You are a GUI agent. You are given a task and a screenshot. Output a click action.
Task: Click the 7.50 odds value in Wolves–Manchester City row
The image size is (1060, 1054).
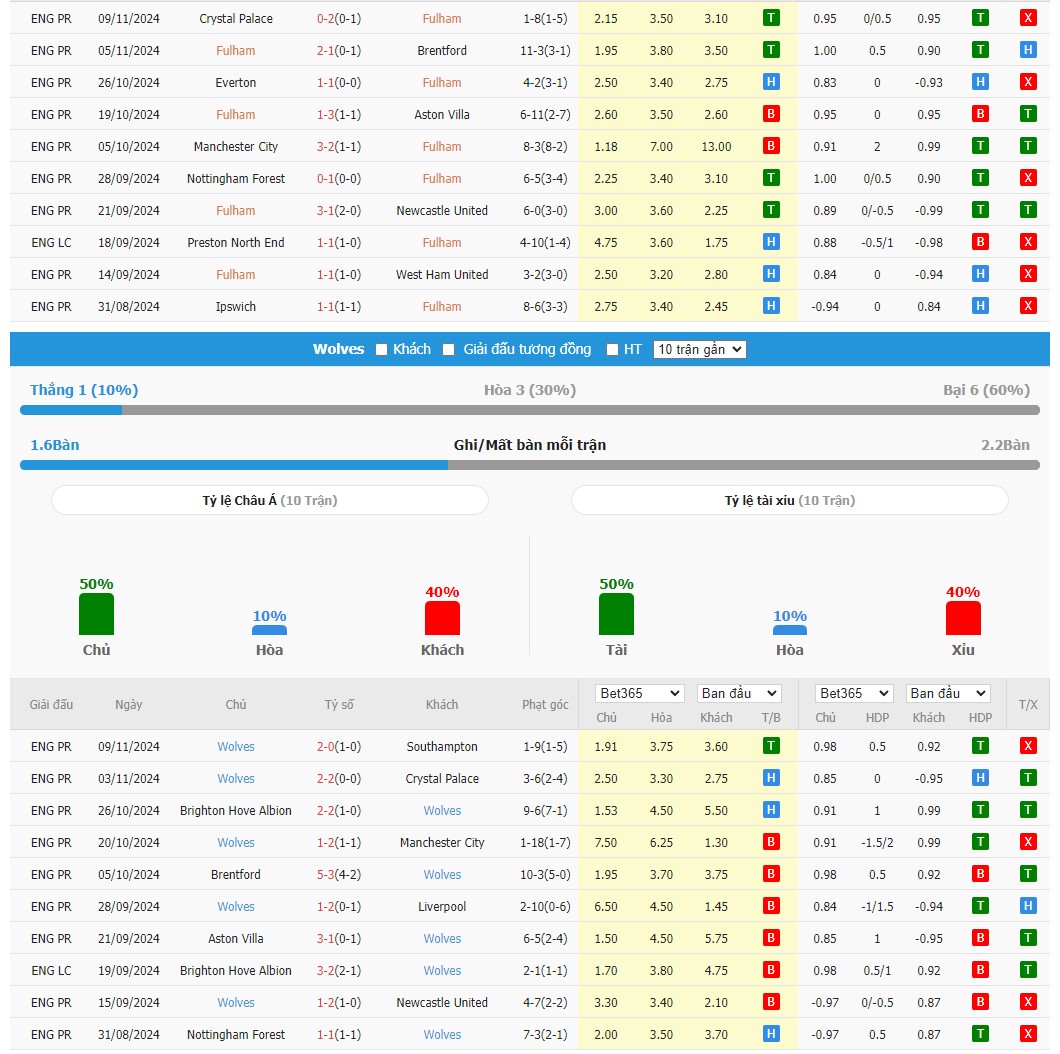point(606,842)
